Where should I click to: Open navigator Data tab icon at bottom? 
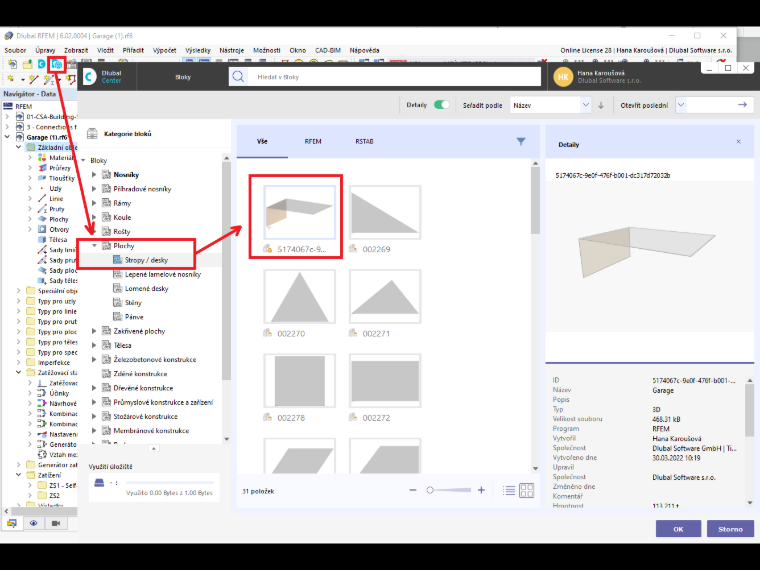[x=12, y=523]
